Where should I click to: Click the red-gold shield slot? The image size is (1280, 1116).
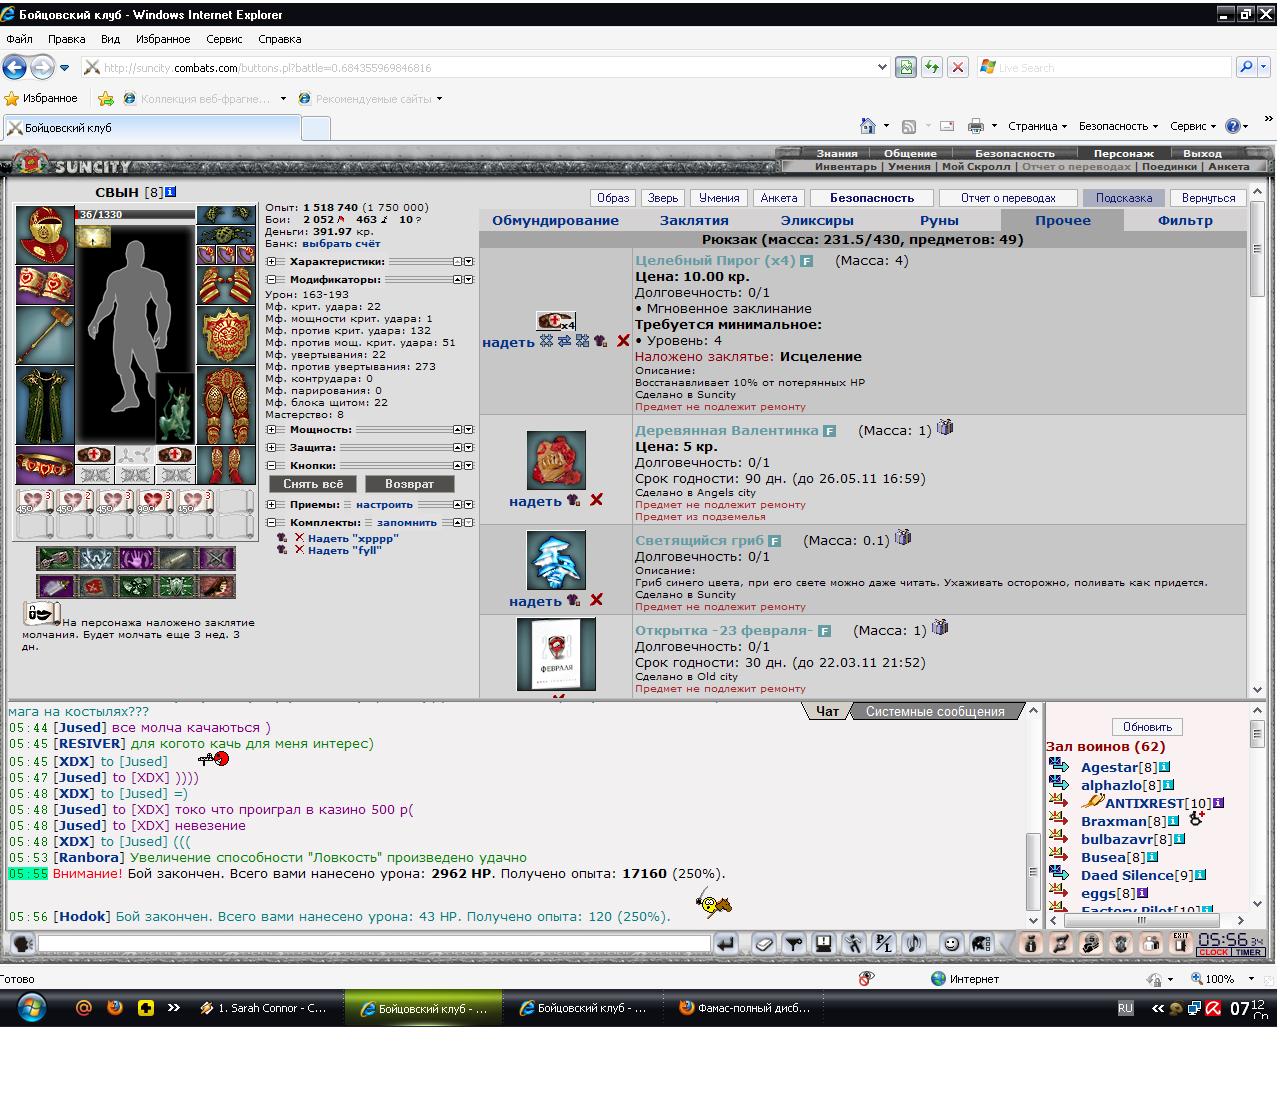pos(226,335)
